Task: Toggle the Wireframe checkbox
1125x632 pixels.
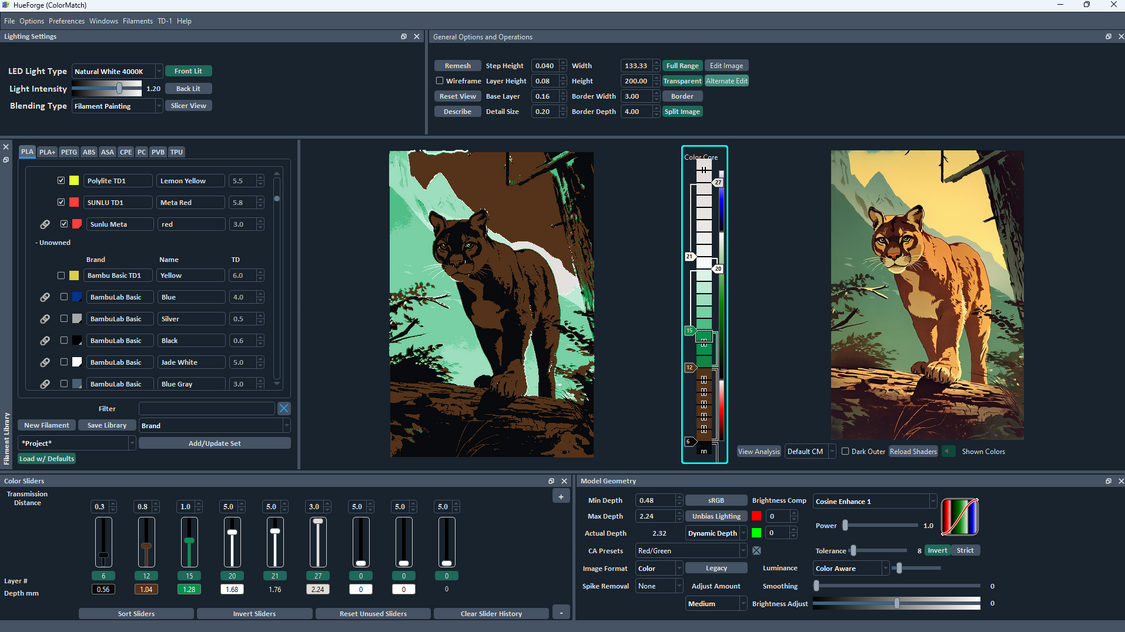Action: [437, 80]
